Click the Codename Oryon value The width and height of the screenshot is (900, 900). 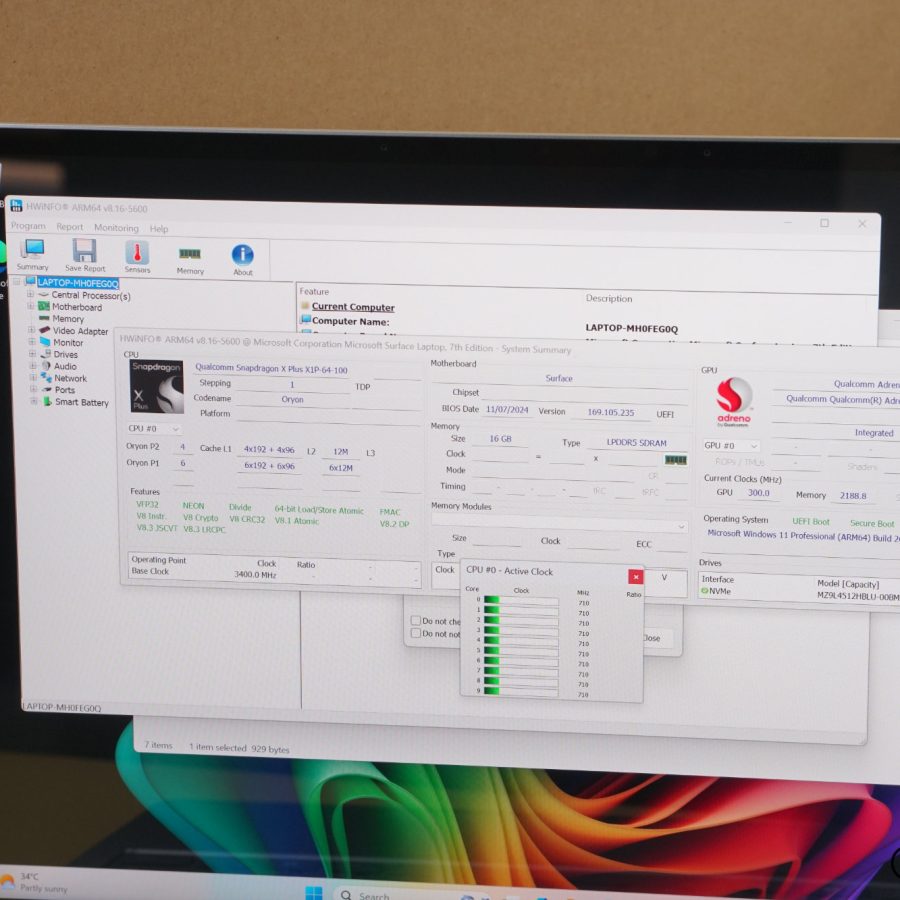pos(292,399)
